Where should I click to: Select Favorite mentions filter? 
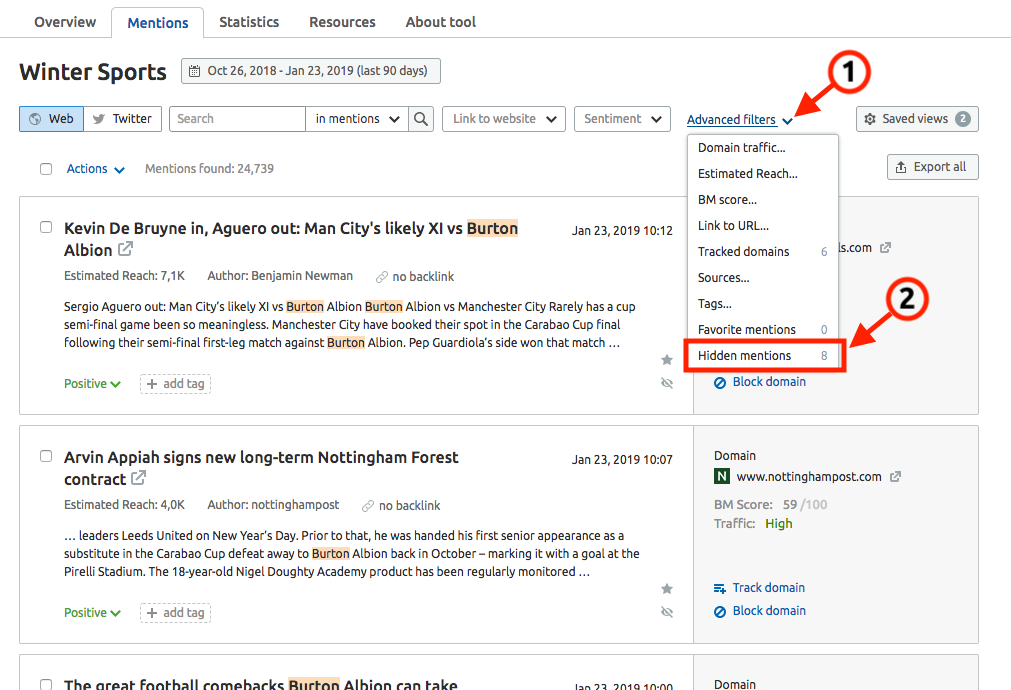click(763, 330)
